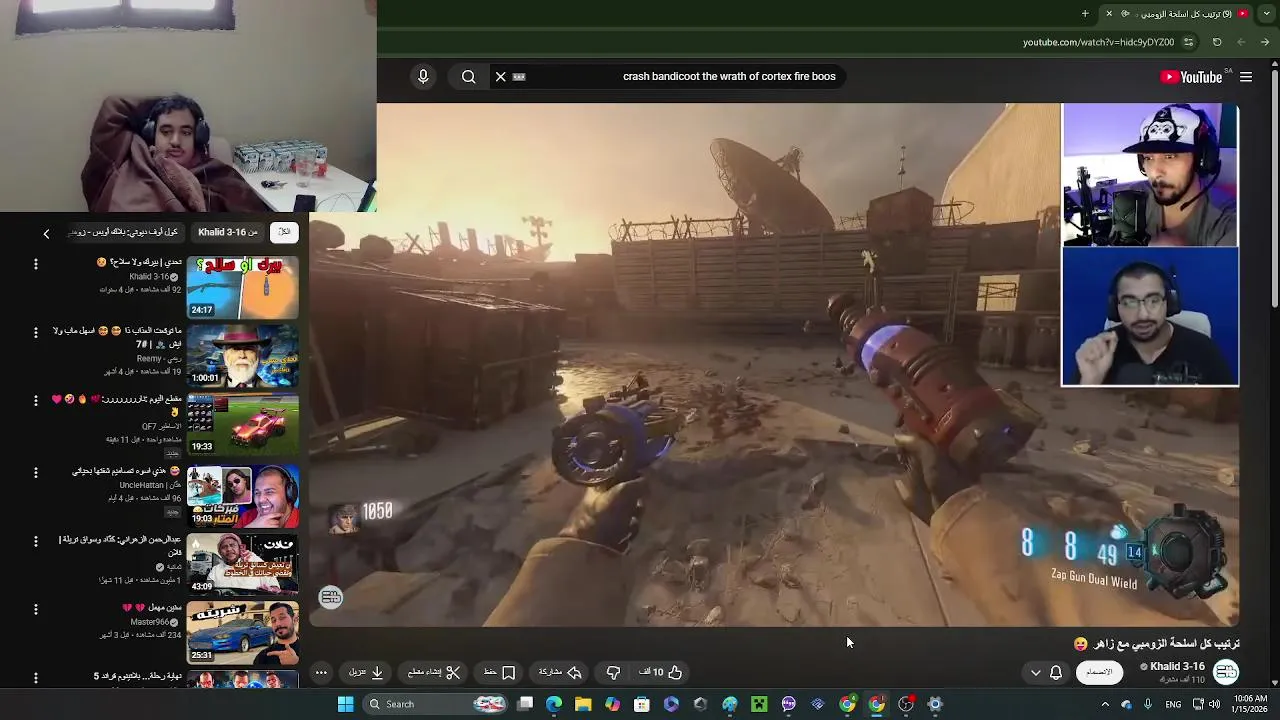Image resolution: width=1280 pixels, height=720 pixels.
Task: Open the Windows Start menu
Action: click(x=345, y=704)
